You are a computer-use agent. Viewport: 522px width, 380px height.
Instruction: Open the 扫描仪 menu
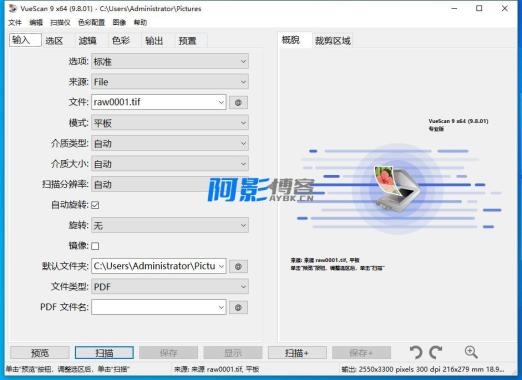point(60,23)
